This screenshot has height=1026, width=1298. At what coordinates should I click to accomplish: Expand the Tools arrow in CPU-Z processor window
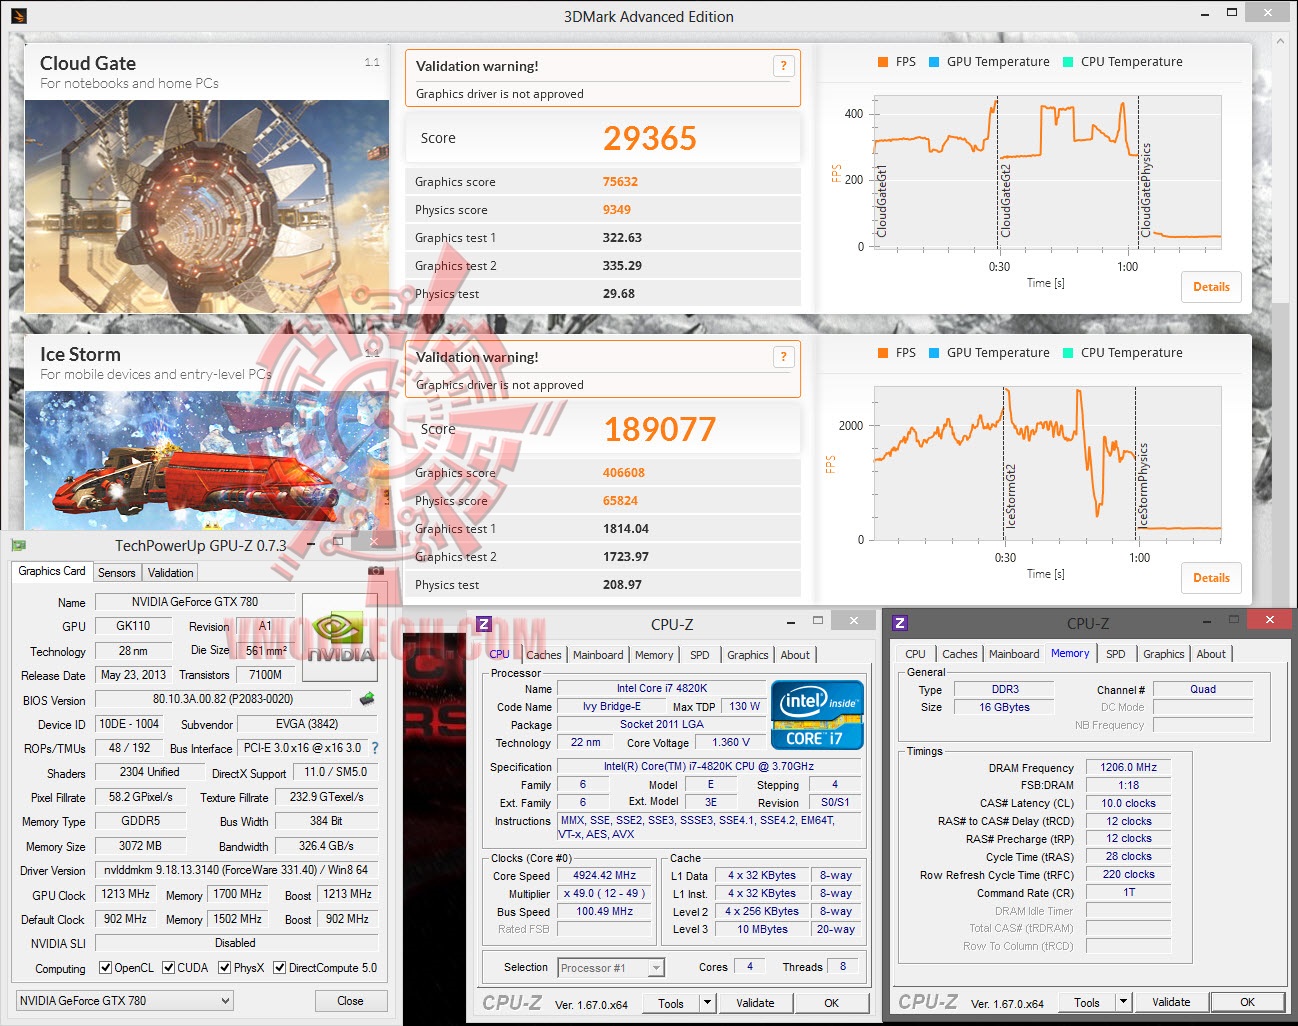pos(707,1003)
